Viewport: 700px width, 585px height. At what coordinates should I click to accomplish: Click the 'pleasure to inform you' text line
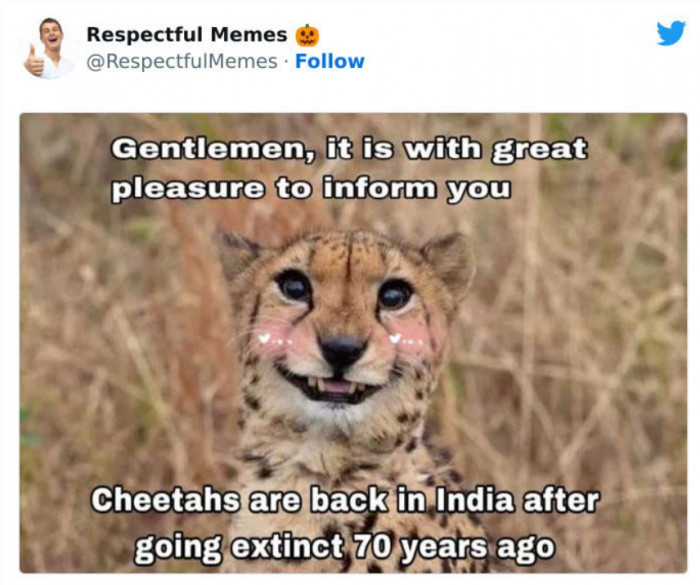click(x=311, y=188)
